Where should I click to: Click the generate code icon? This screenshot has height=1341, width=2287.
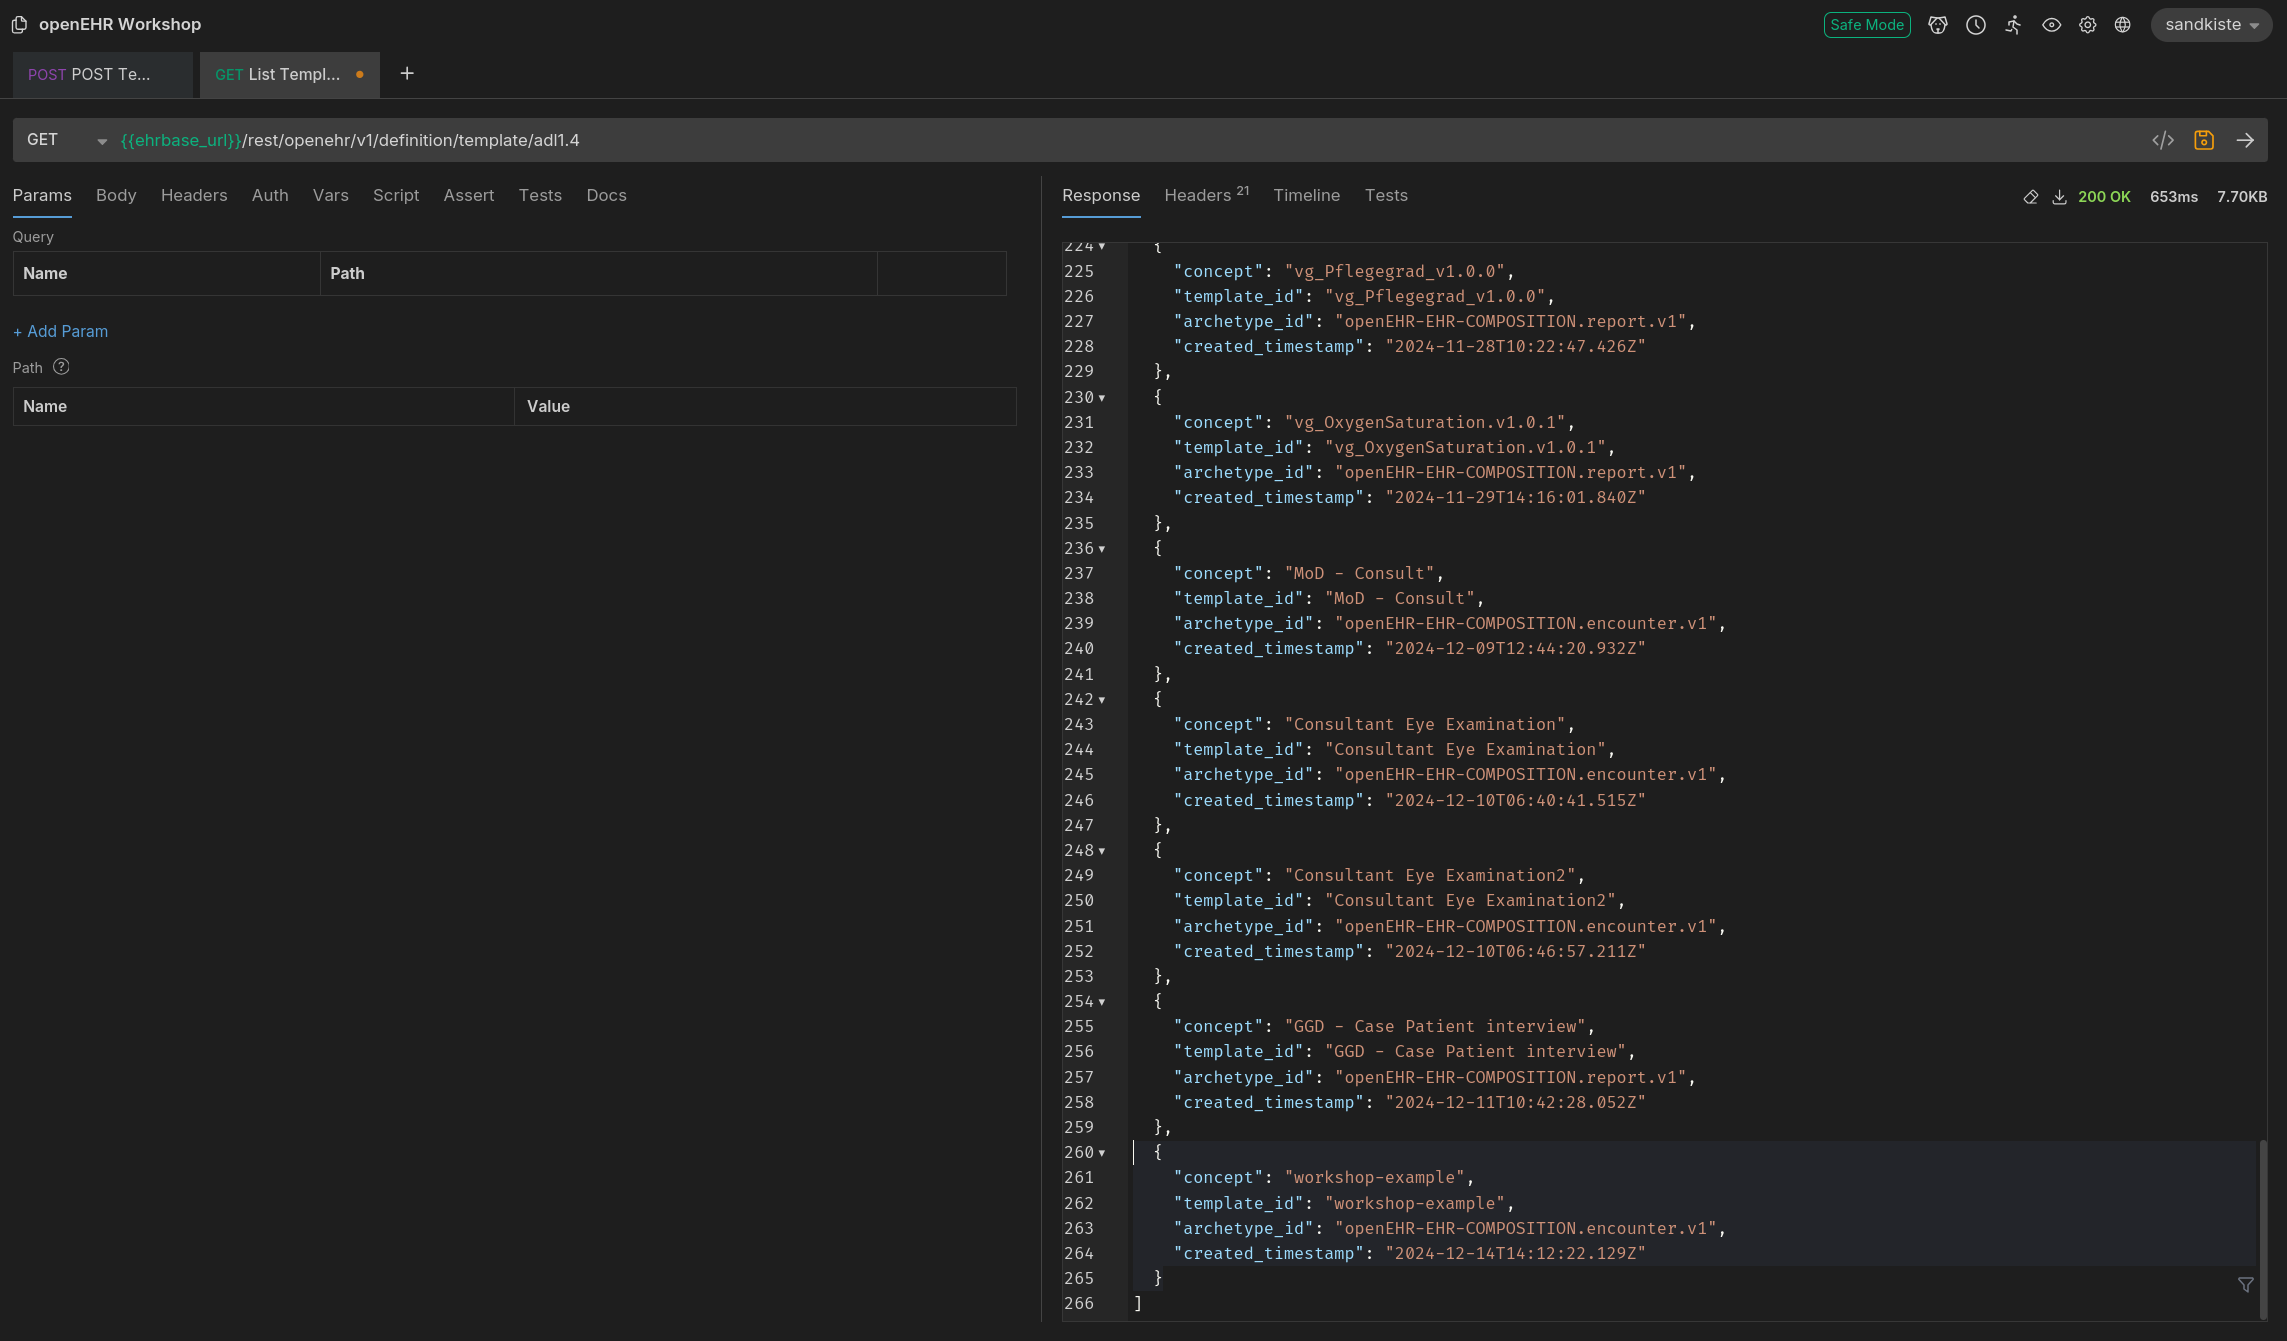pos(2163,140)
